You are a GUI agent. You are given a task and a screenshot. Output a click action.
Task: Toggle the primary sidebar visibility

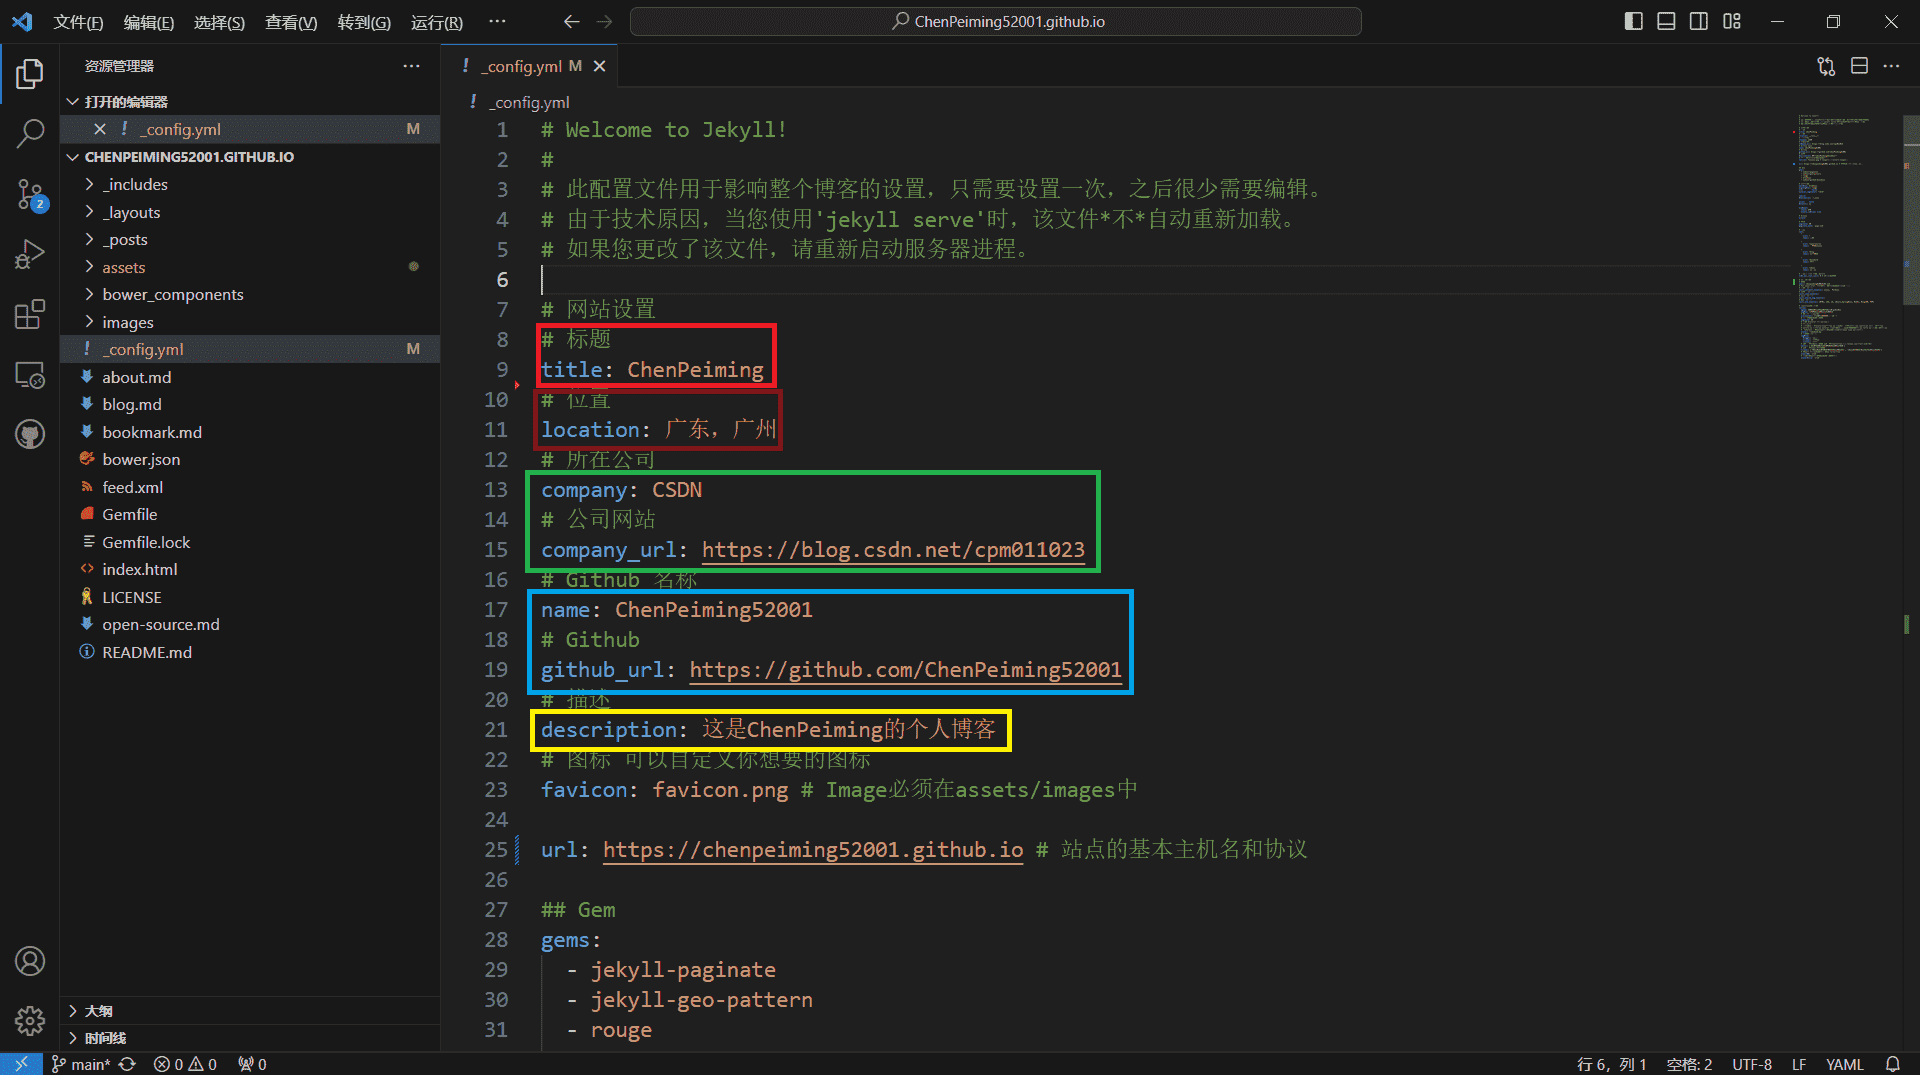pos(1633,21)
